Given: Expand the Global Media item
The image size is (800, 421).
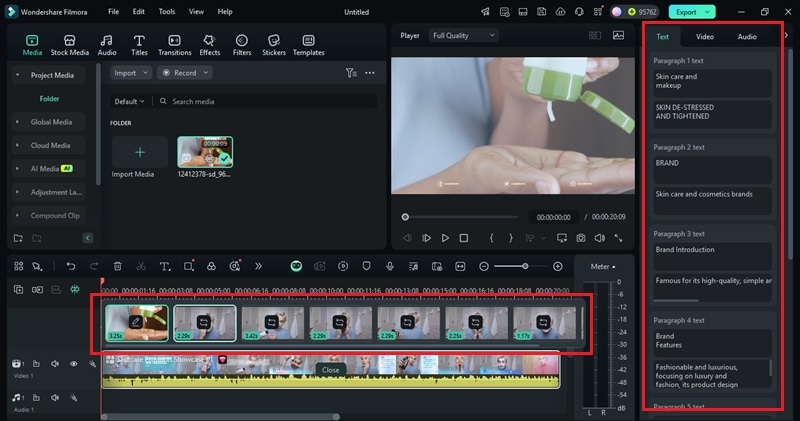Looking at the screenshot, I should [17, 122].
